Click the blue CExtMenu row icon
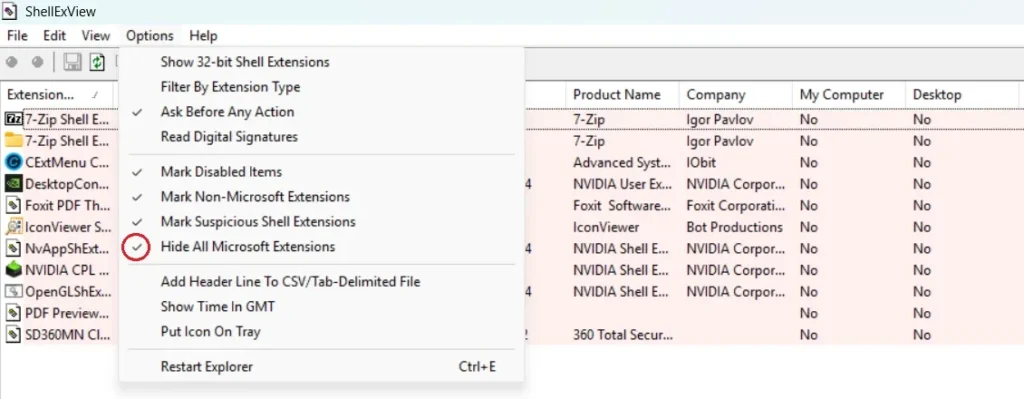The height and width of the screenshot is (399, 1024). pos(14,162)
